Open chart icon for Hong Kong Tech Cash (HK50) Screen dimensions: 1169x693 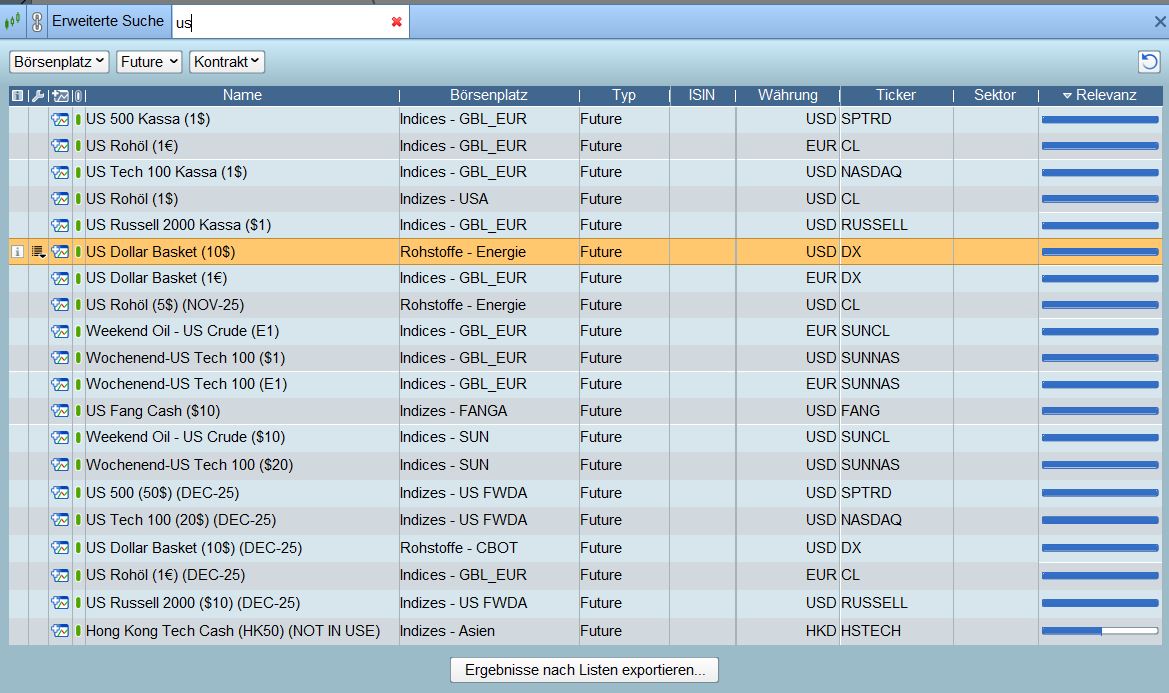pos(60,630)
